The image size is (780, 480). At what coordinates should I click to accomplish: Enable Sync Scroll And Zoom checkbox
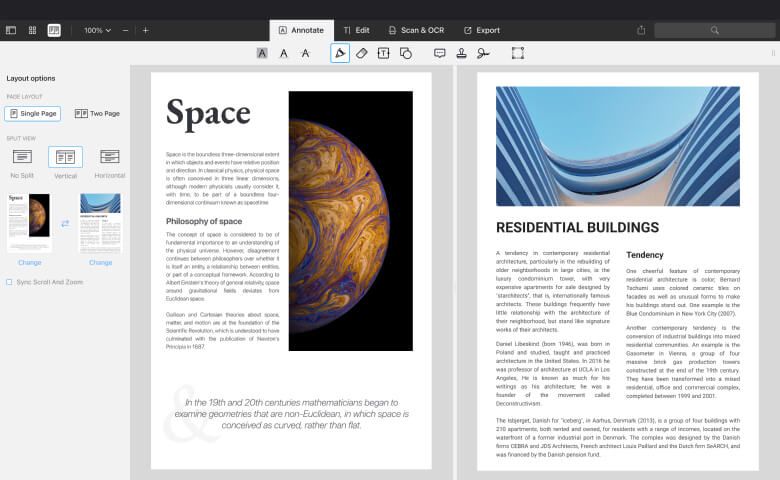[x=10, y=283]
